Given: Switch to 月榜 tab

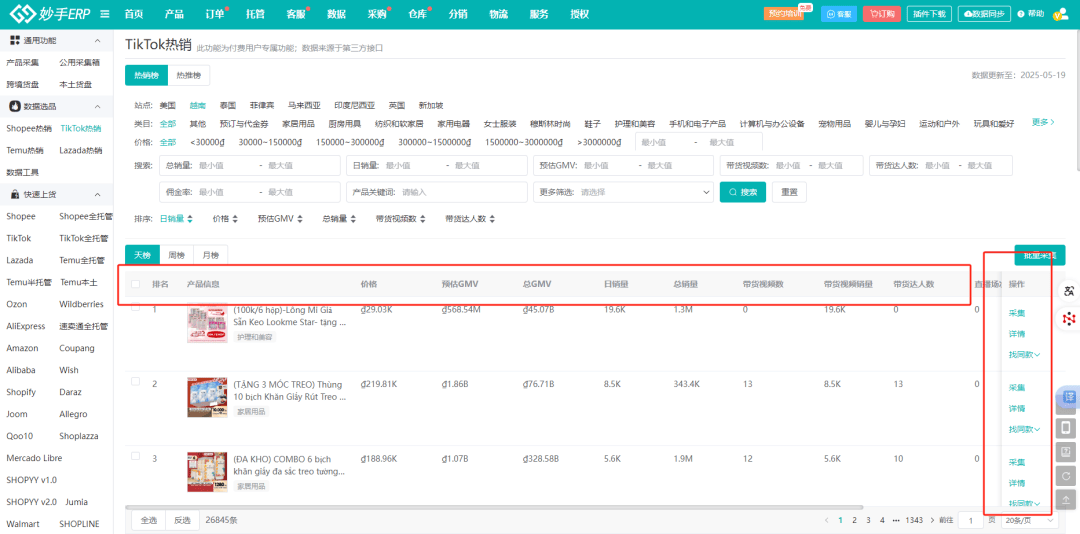Looking at the screenshot, I should [x=210, y=256].
